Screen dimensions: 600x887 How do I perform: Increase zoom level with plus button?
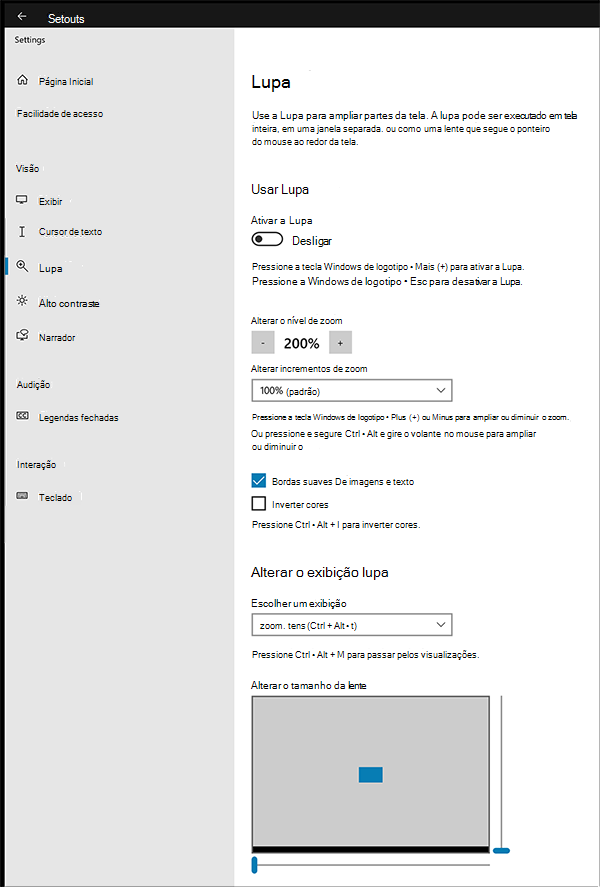tap(340, 343)
